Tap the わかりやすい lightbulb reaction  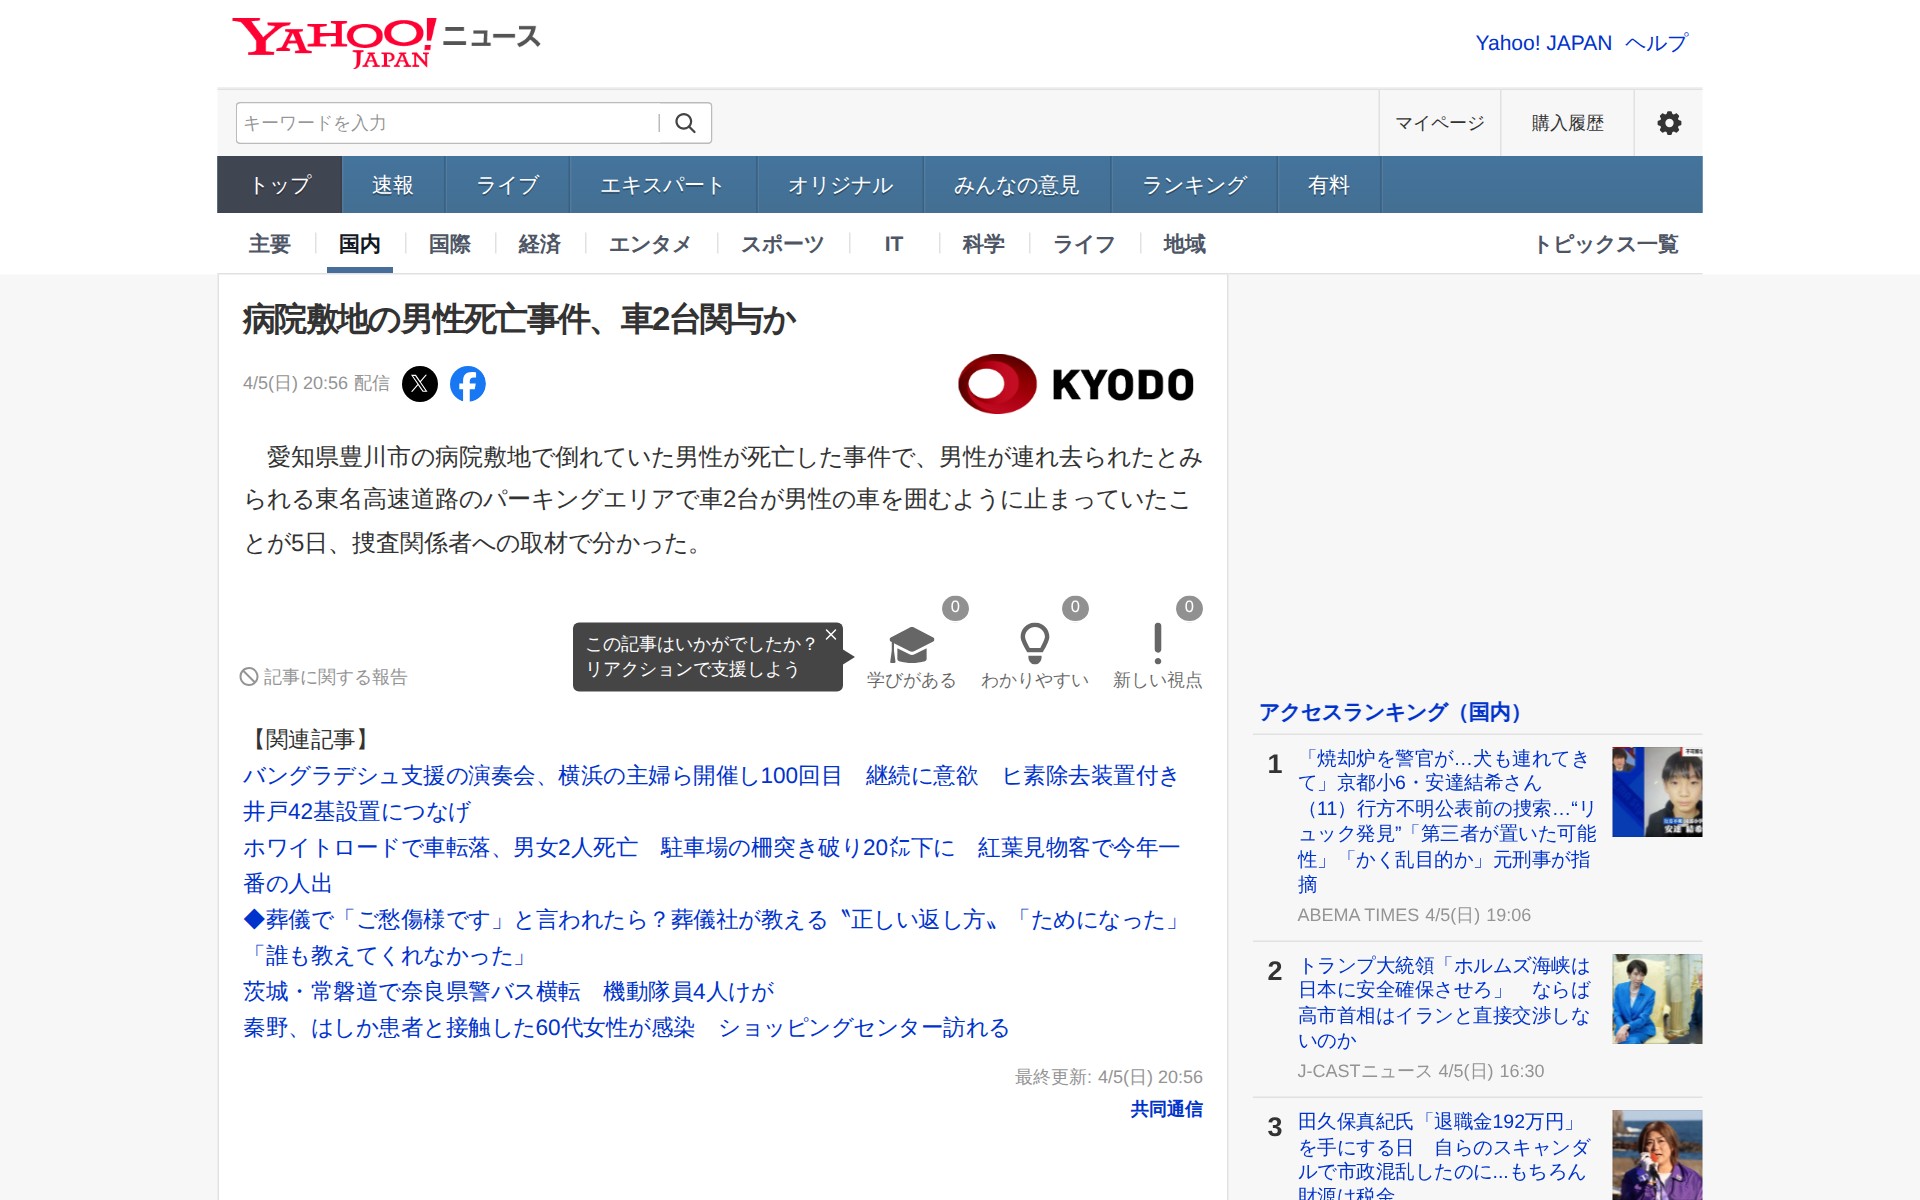1036,645
